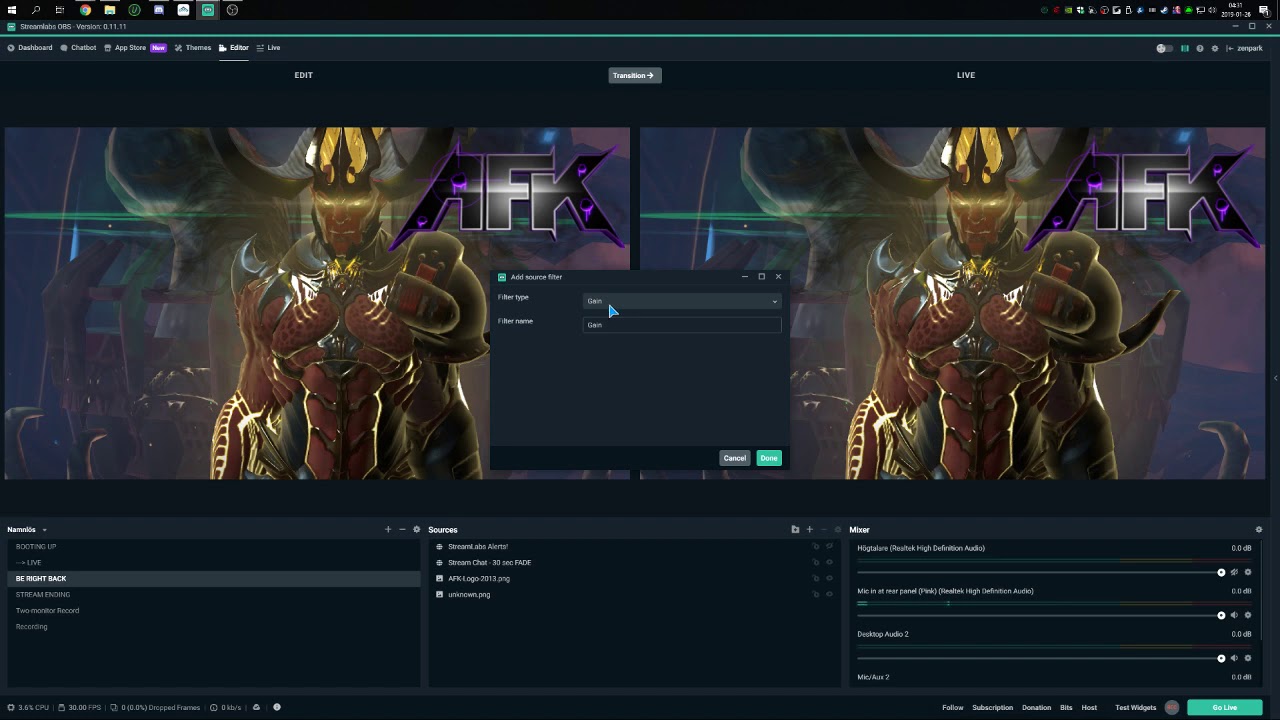Test the Host alert

click(x=1089, y=708)
